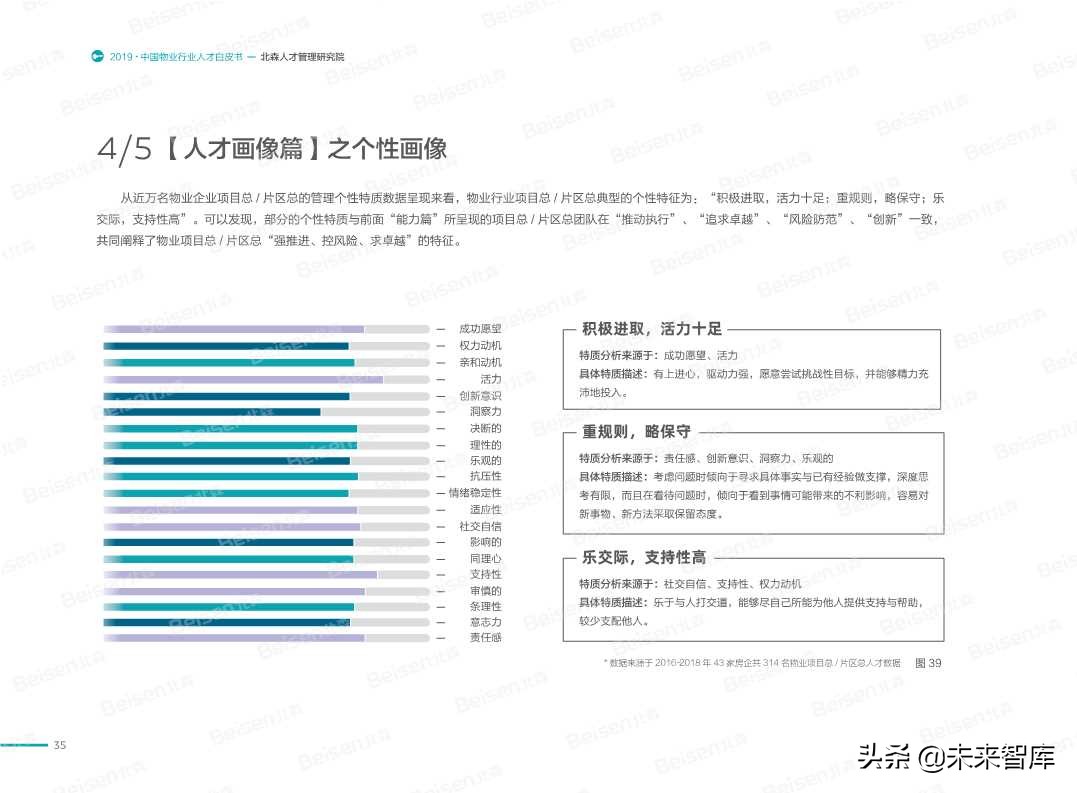Click the 图39 figure caption
Image resolution: width=1077 pixels, height=793 pixels.
coord(925,663)
